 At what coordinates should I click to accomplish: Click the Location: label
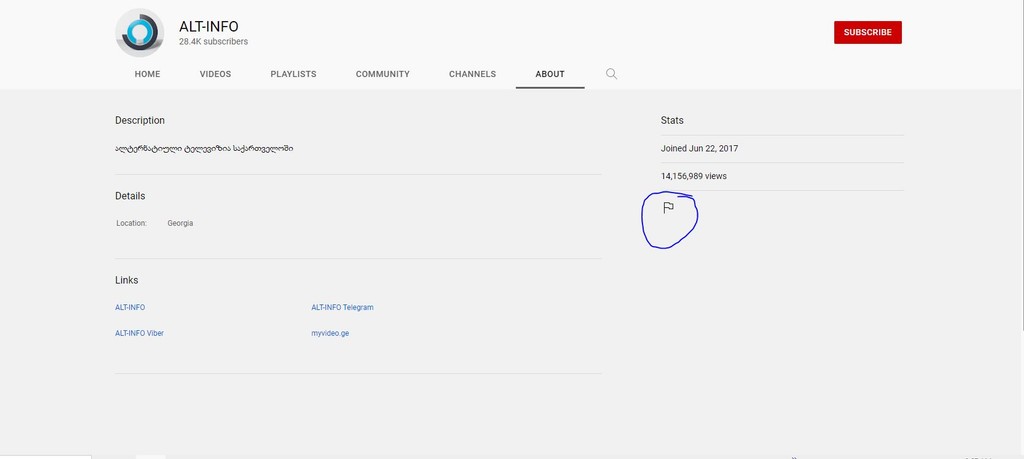coord(131,223)
